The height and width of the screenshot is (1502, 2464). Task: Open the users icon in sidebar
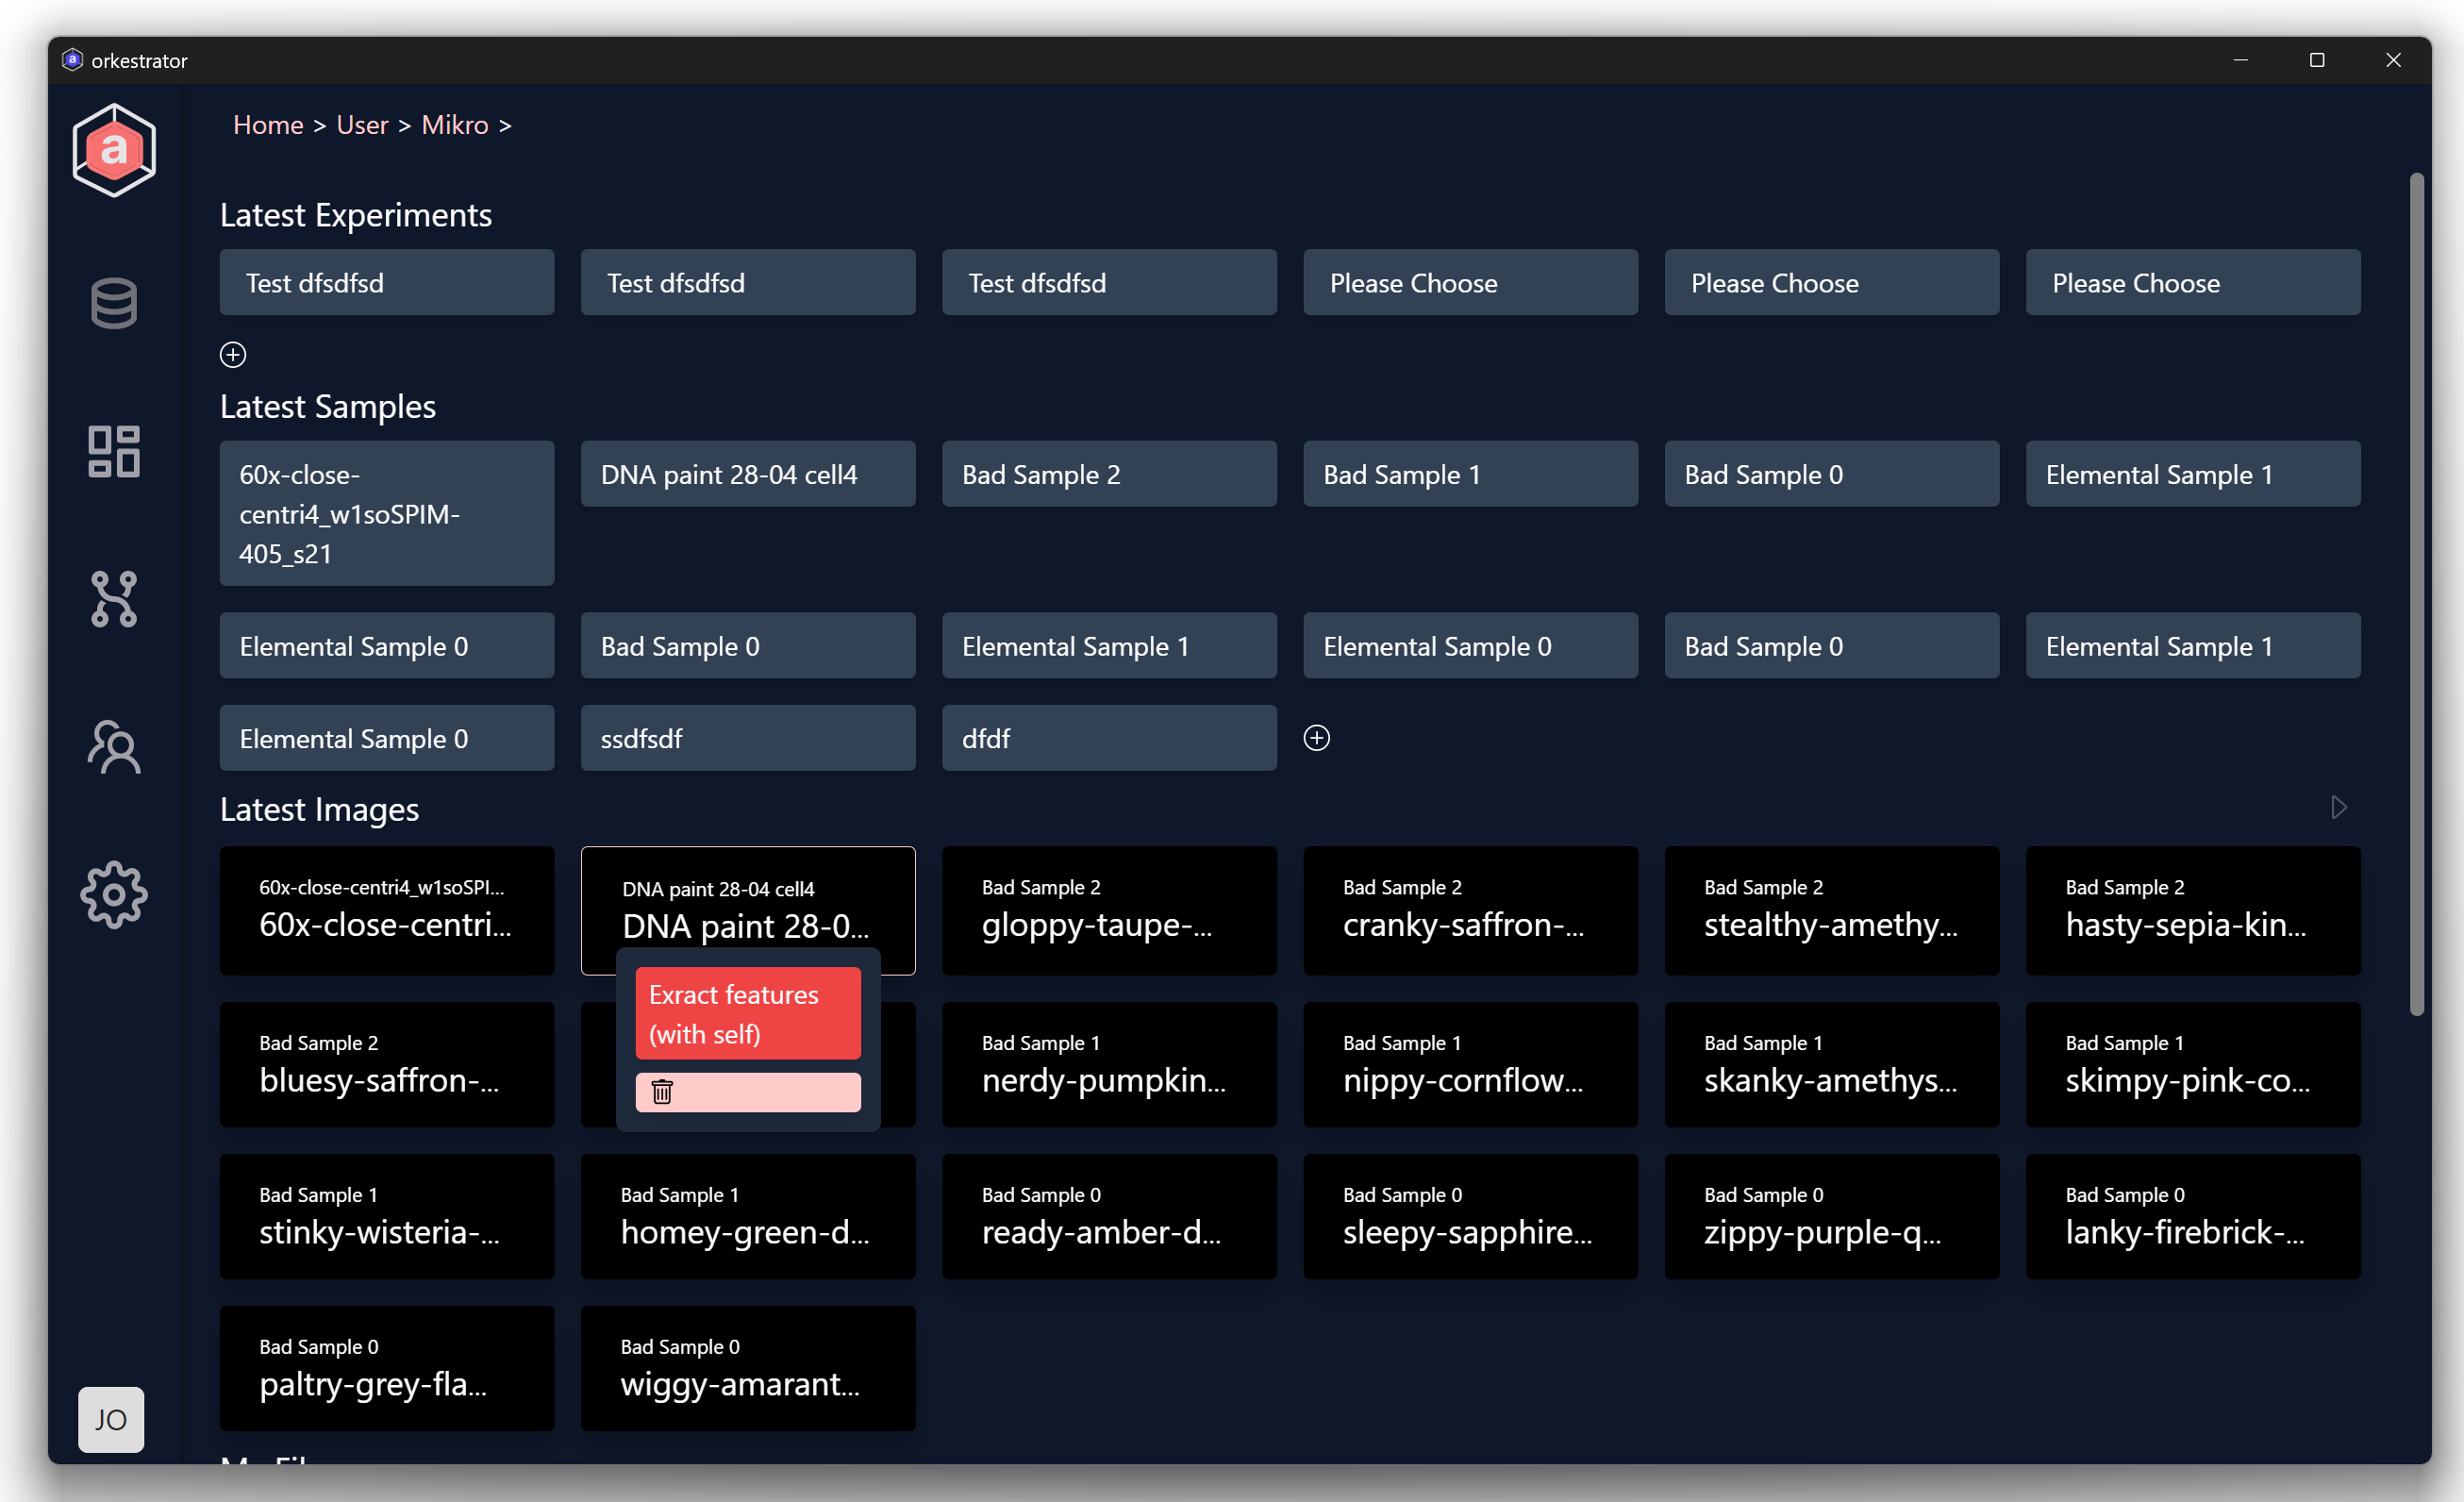point(114,747)
